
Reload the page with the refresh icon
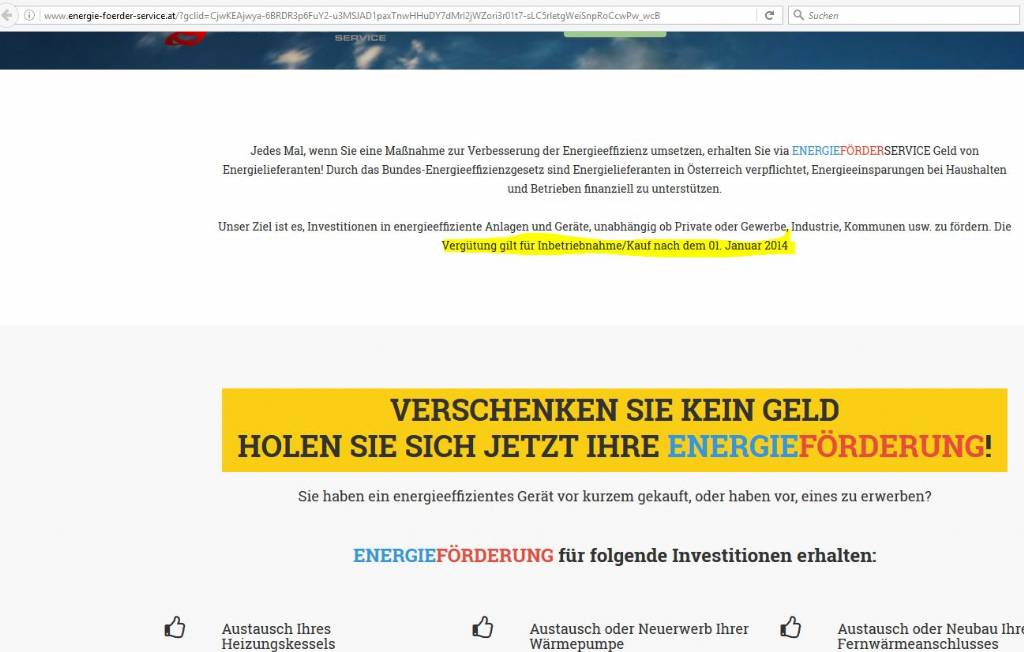point(769,15)
